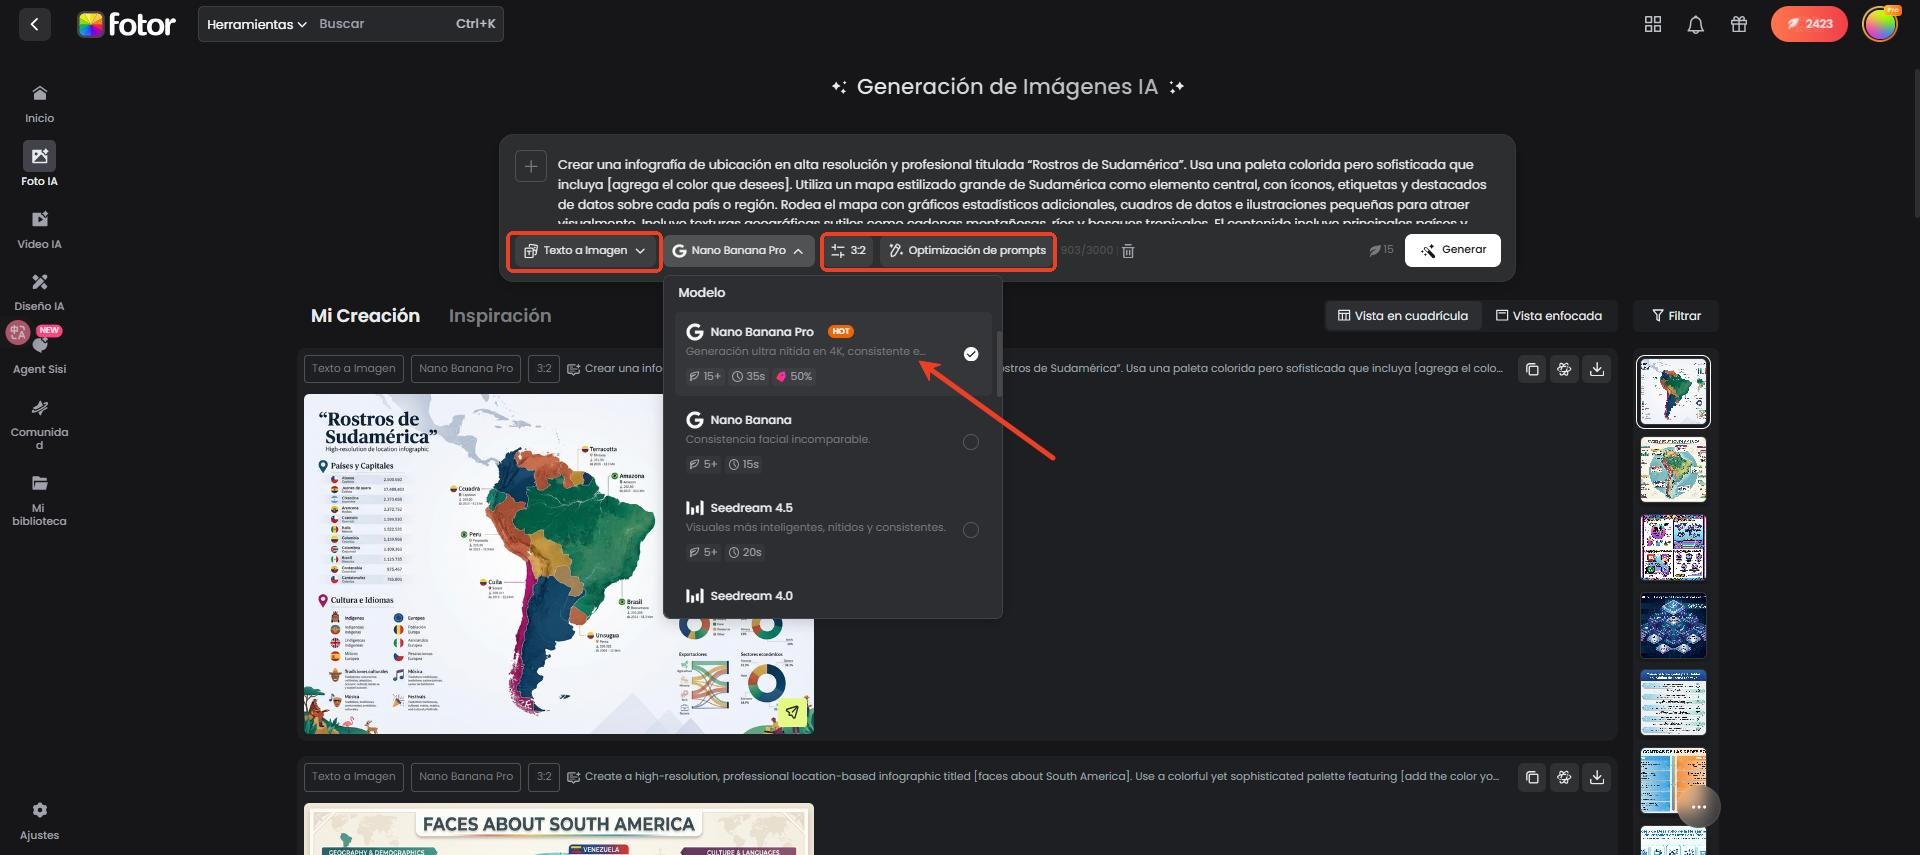1920x855 pixels.
Task: Add reference image with plus button
Action: pos(531,166)
